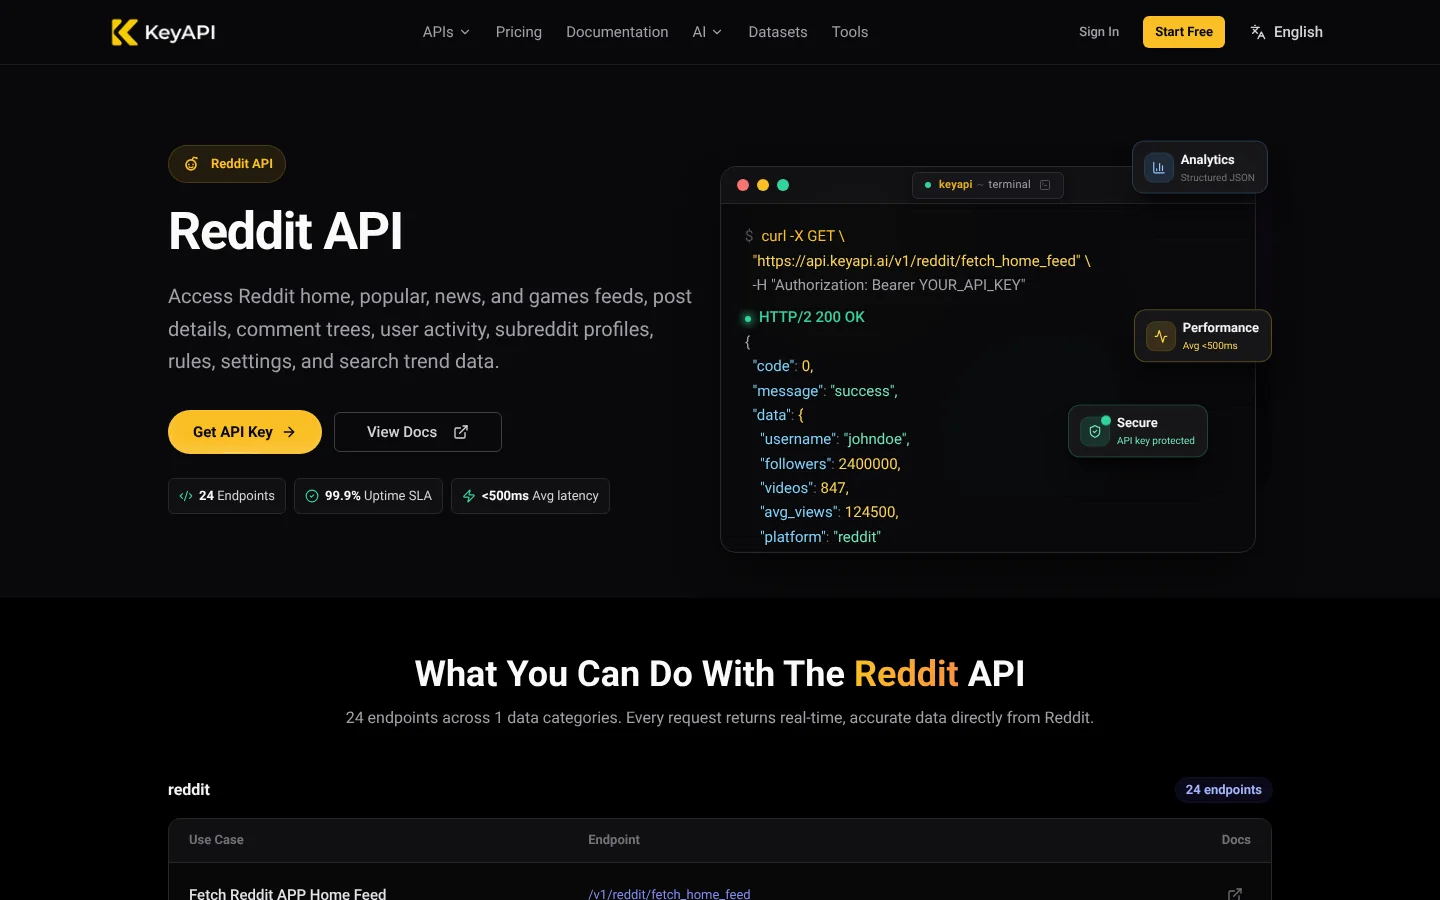Click the Sign In link
The width and height of the screenshot is (1440, 900).
click(x=1099, y=32)
